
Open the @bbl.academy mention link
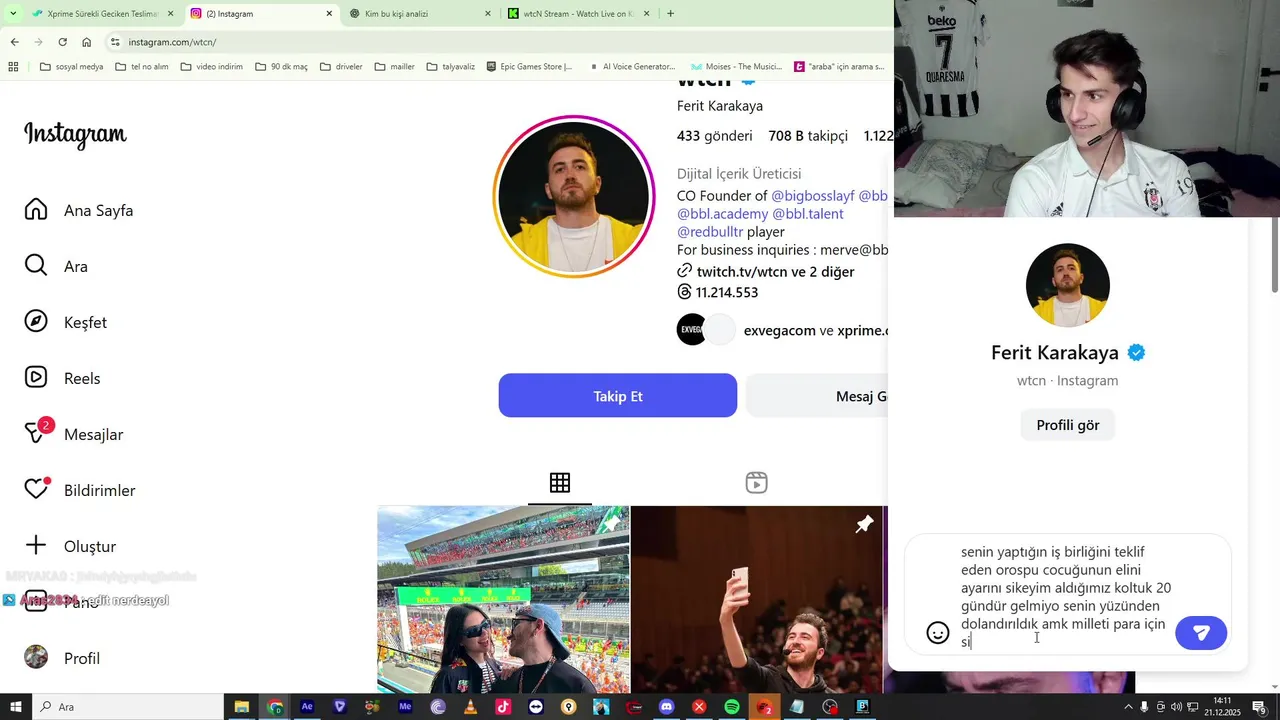click(x=723, y=214)
